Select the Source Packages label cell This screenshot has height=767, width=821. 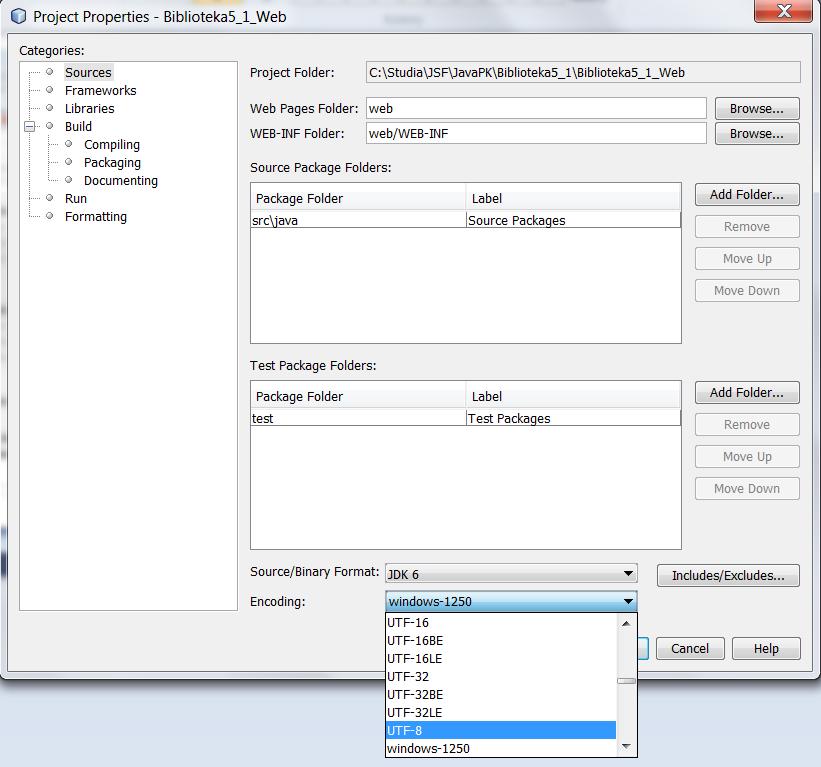[573, 220]
